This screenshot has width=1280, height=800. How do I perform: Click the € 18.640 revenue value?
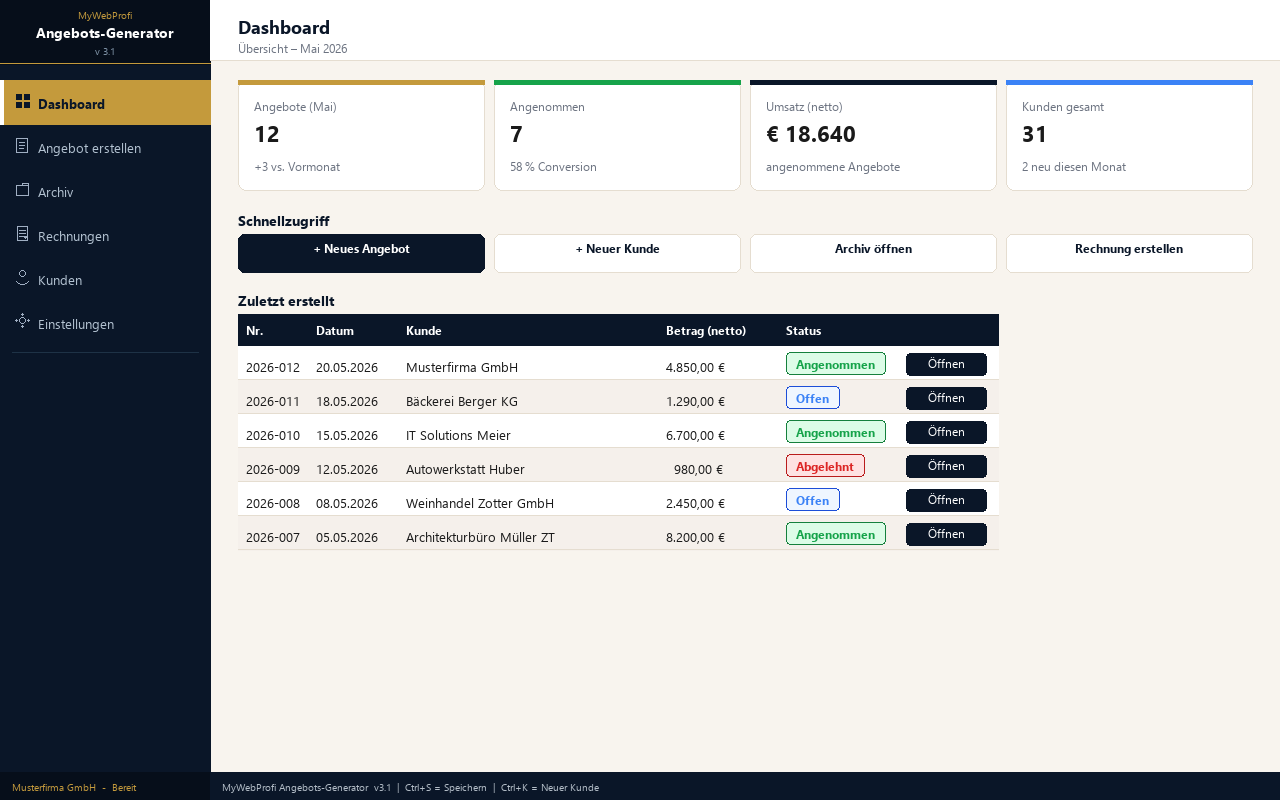pyautogui.click(x=811, y=135)
